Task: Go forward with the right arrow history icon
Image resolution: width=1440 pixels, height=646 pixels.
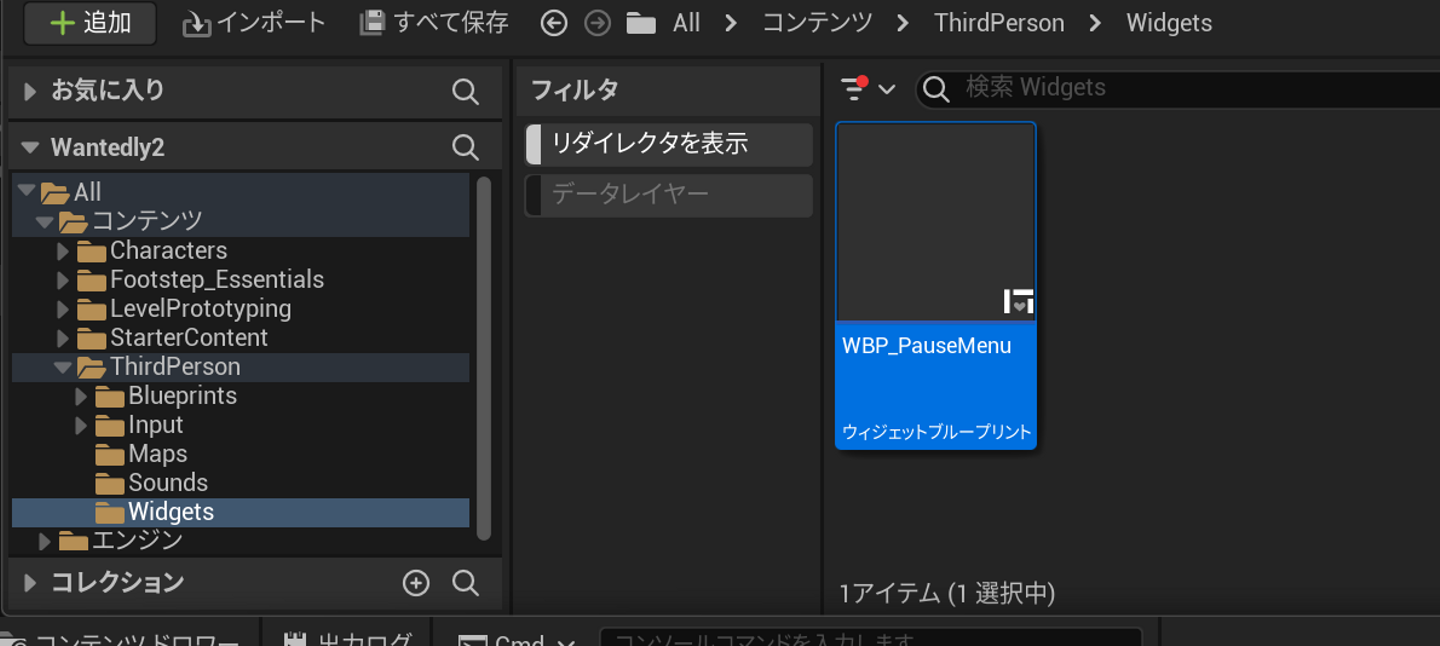Action: (598, 23)
